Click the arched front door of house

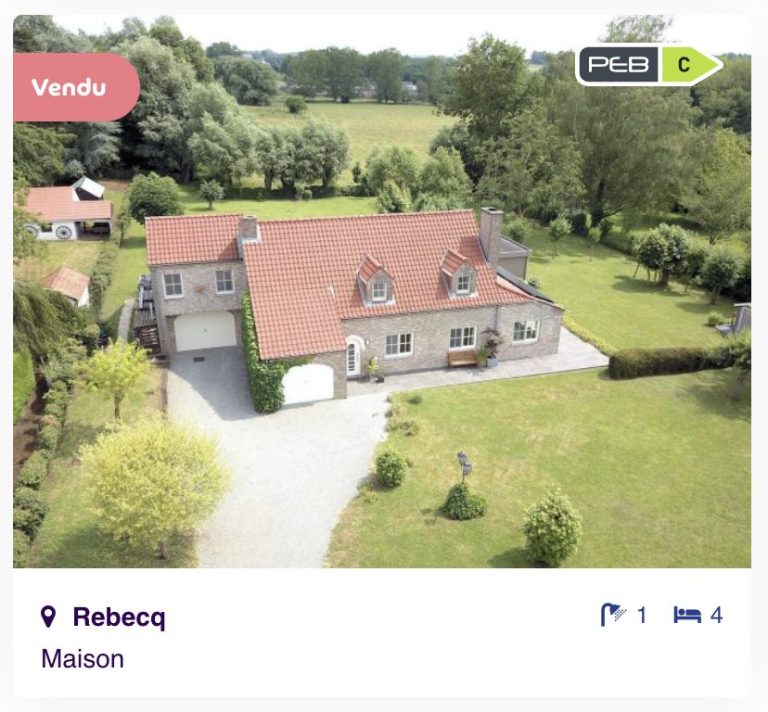pyautogui.click(x=353, y=358)
